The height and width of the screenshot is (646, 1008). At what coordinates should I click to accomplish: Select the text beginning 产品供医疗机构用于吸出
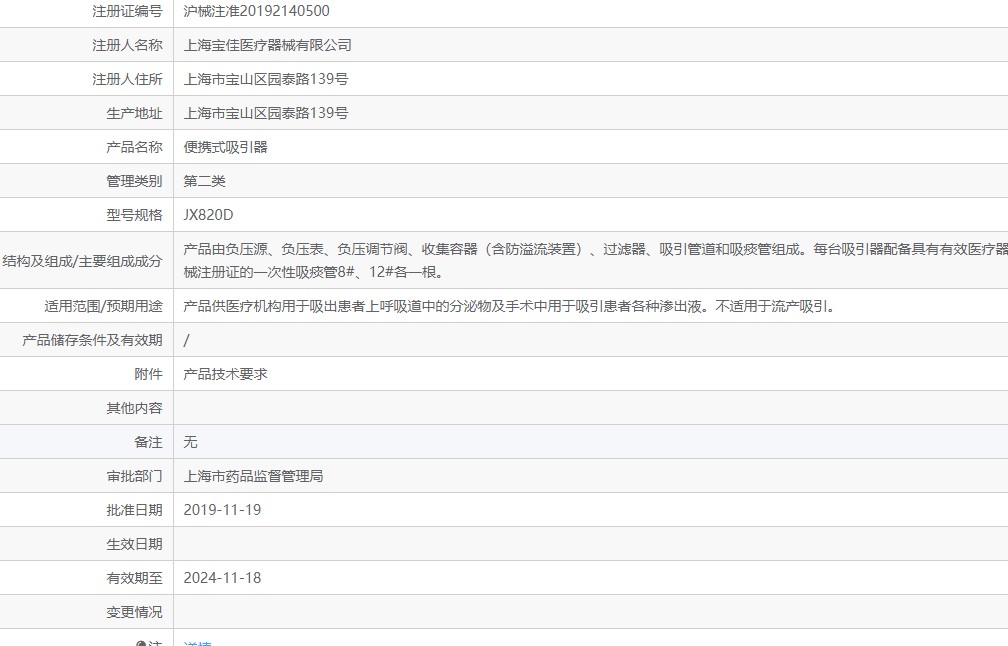click(510, 306)
